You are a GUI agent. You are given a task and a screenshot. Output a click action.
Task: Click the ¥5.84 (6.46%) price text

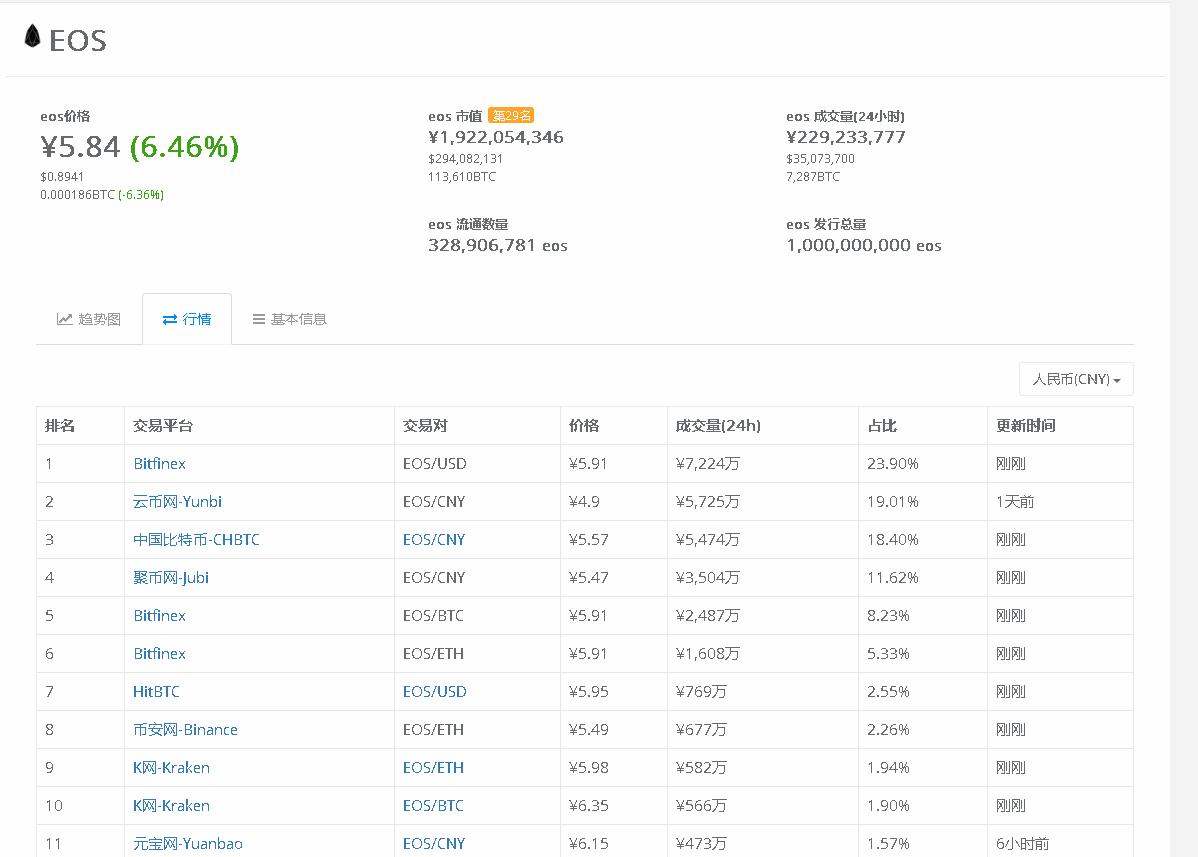coord(140,147)
